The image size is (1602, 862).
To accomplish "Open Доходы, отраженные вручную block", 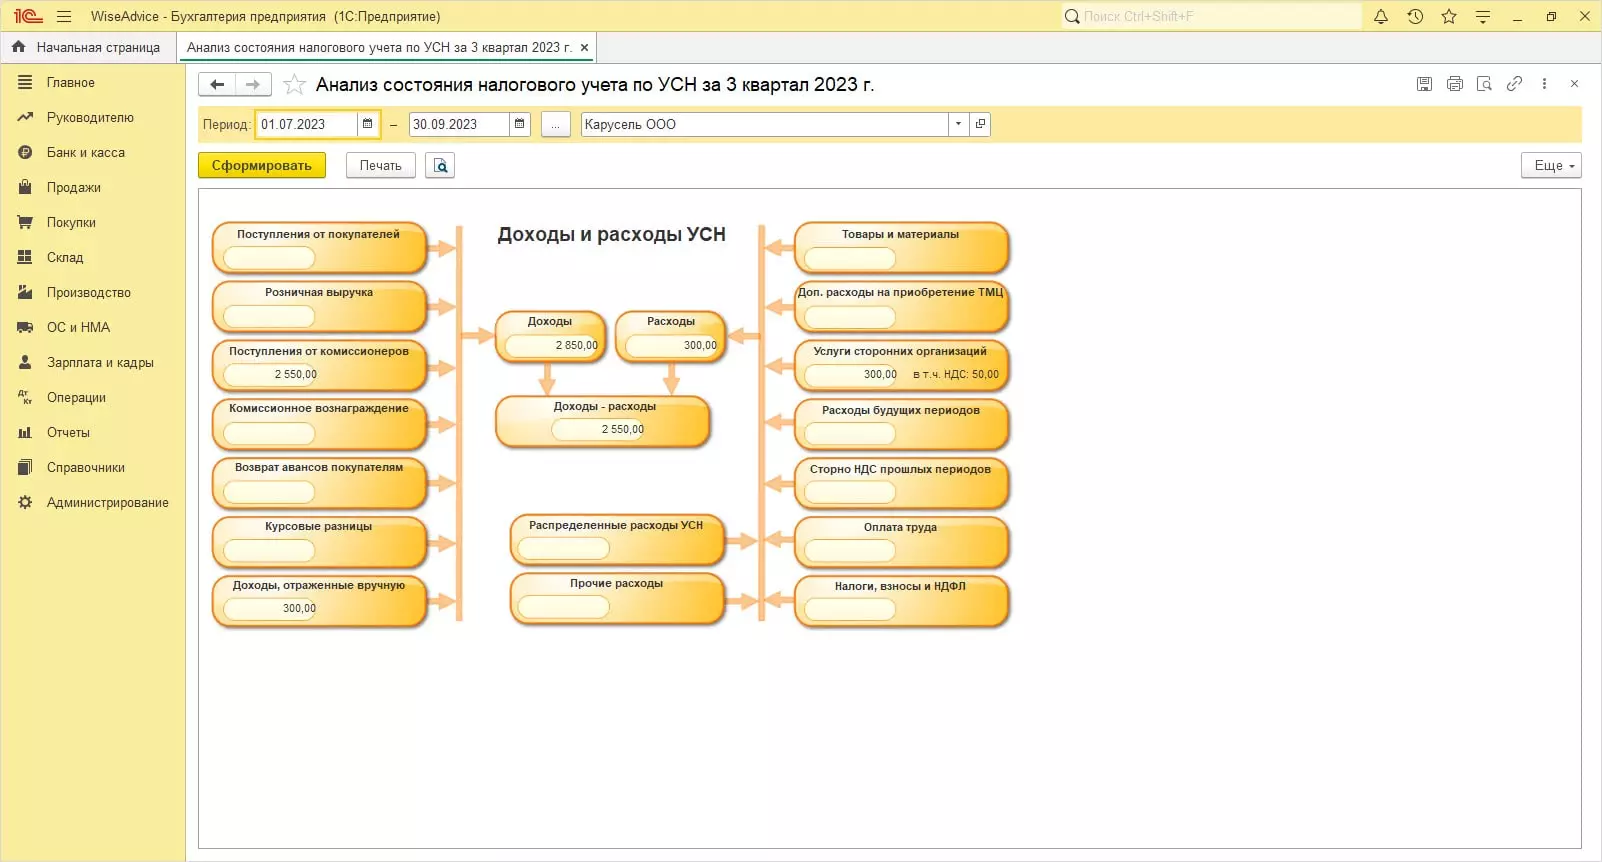I will (319, 599).
